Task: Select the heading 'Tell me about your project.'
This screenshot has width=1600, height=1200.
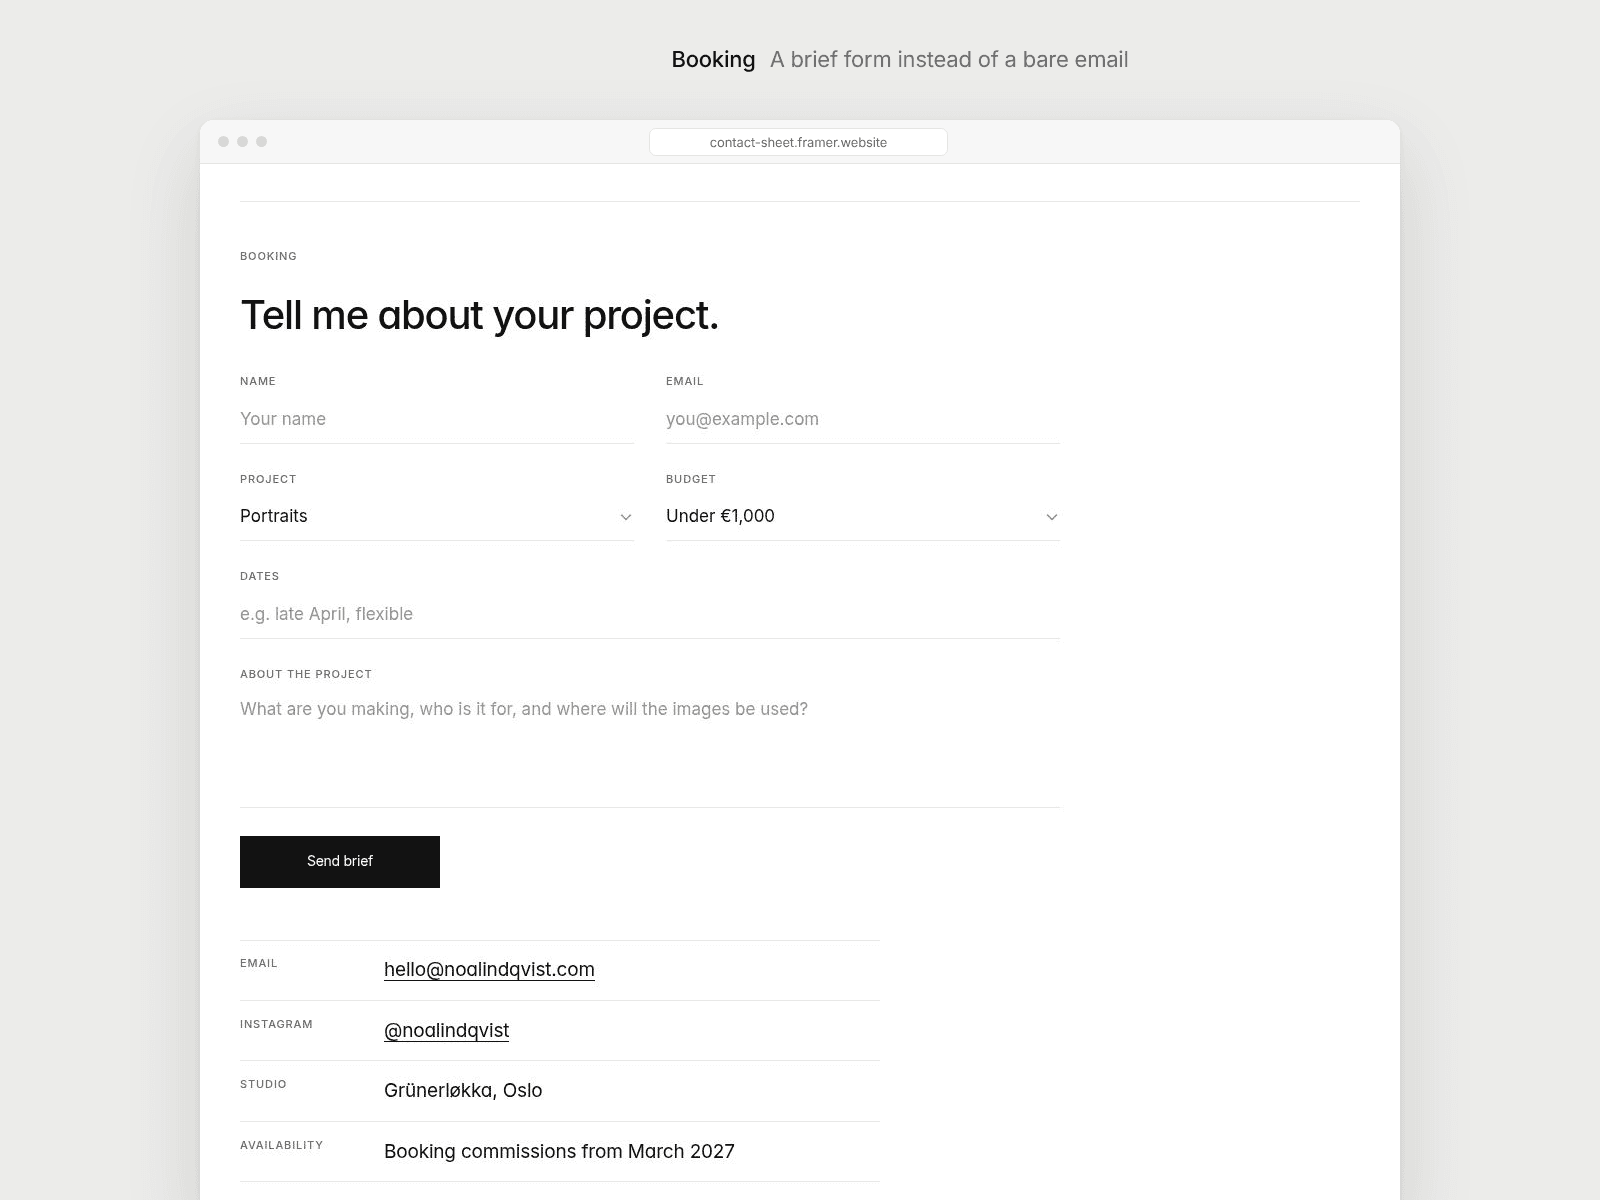Action: (480, 315)
